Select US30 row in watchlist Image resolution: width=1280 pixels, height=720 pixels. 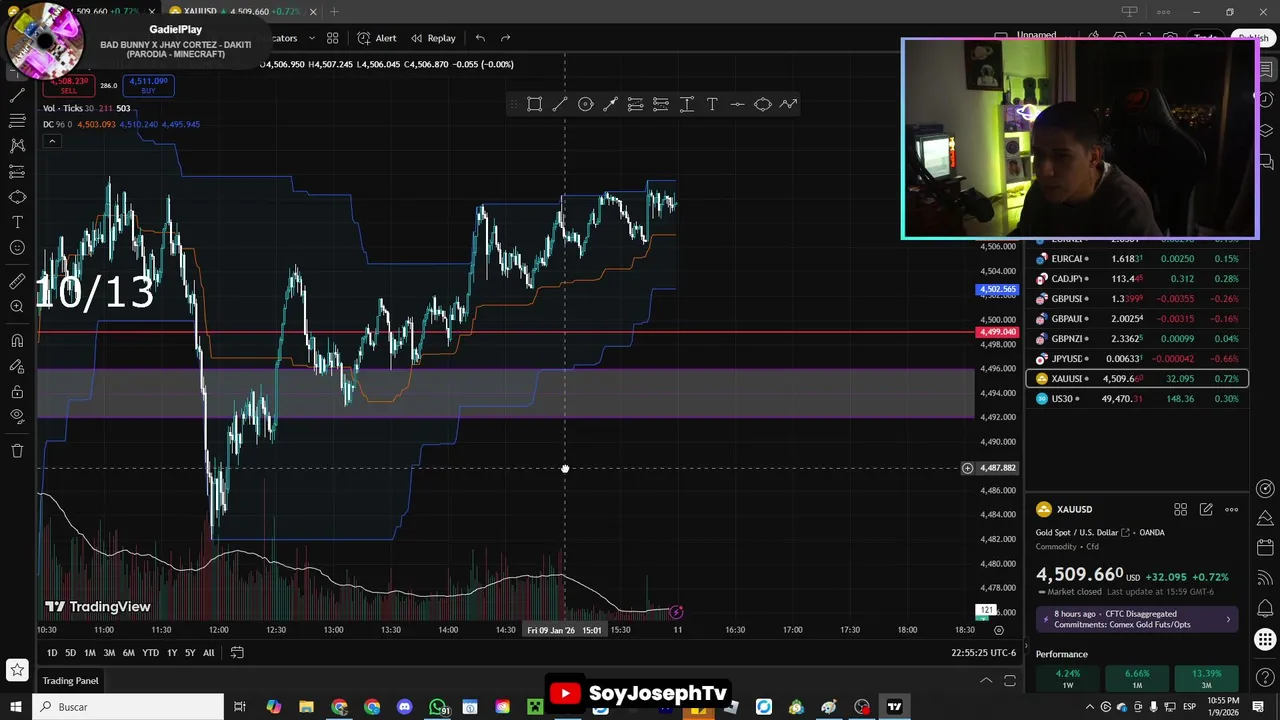(x=1137, y=399)
